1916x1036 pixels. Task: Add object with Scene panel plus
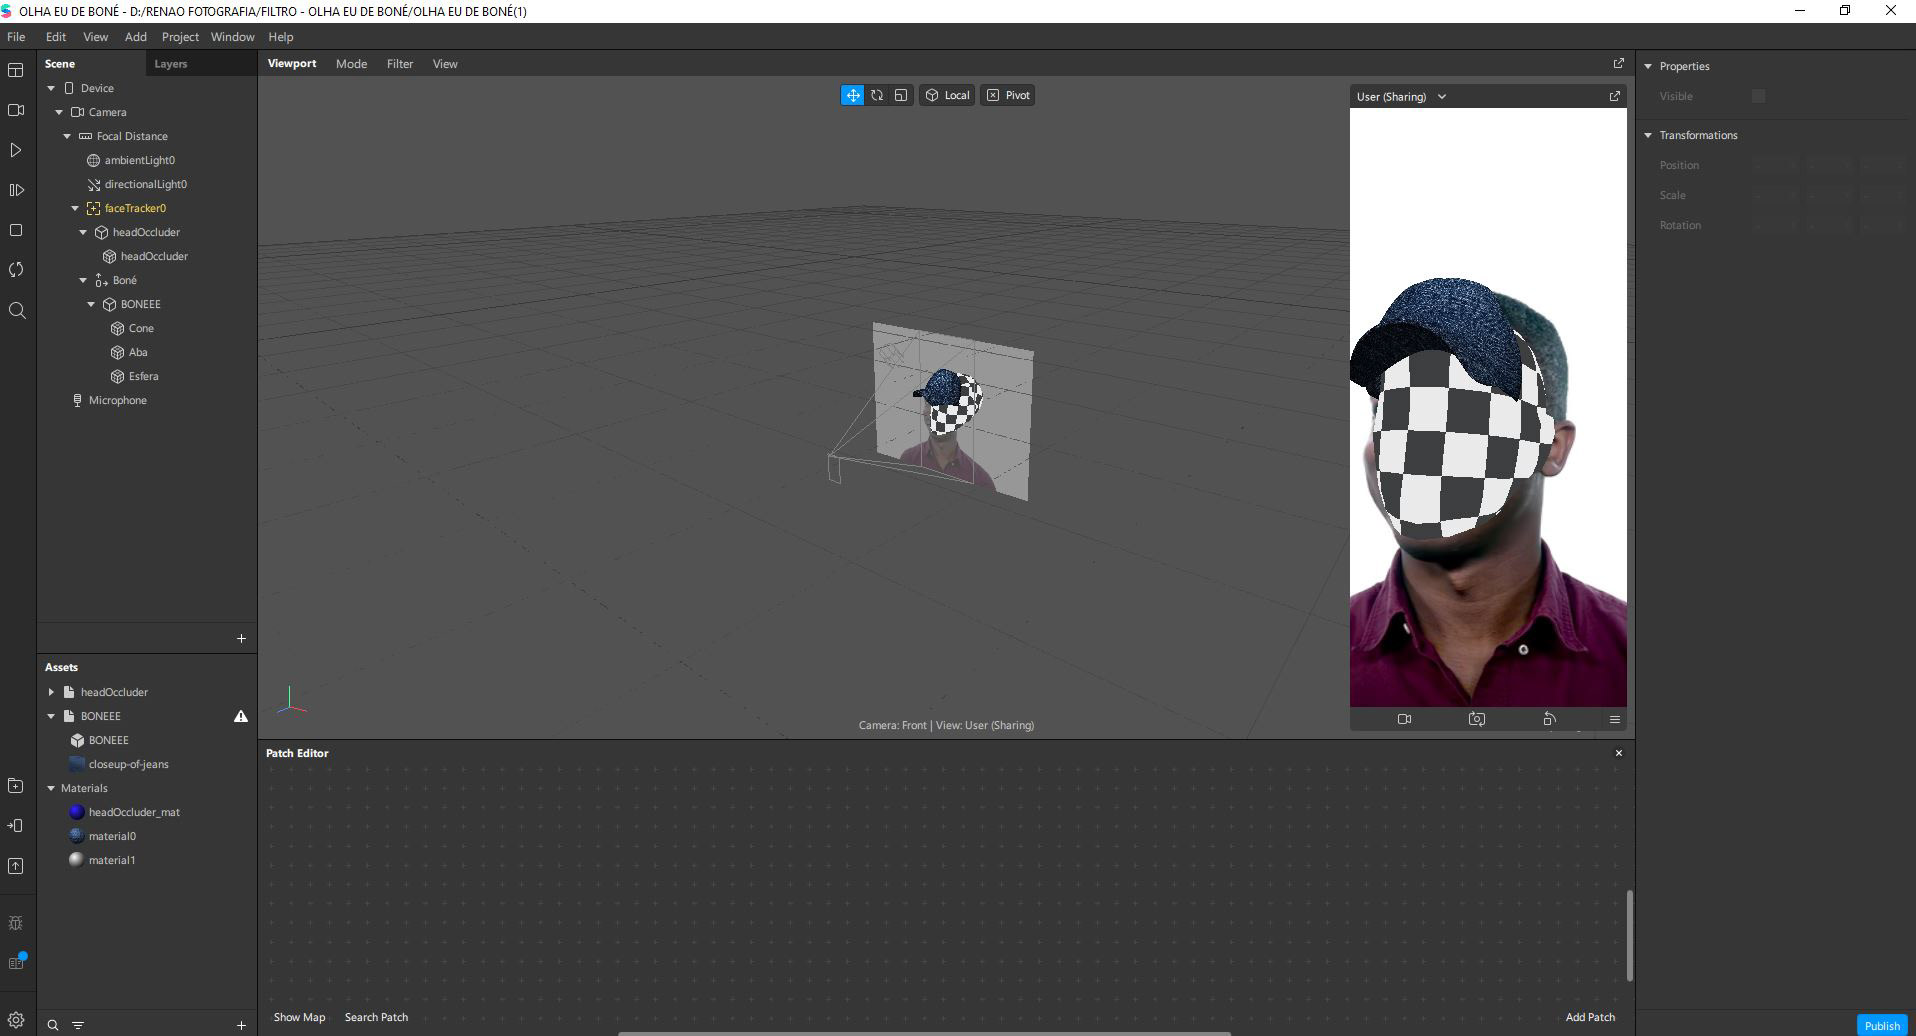241,638
